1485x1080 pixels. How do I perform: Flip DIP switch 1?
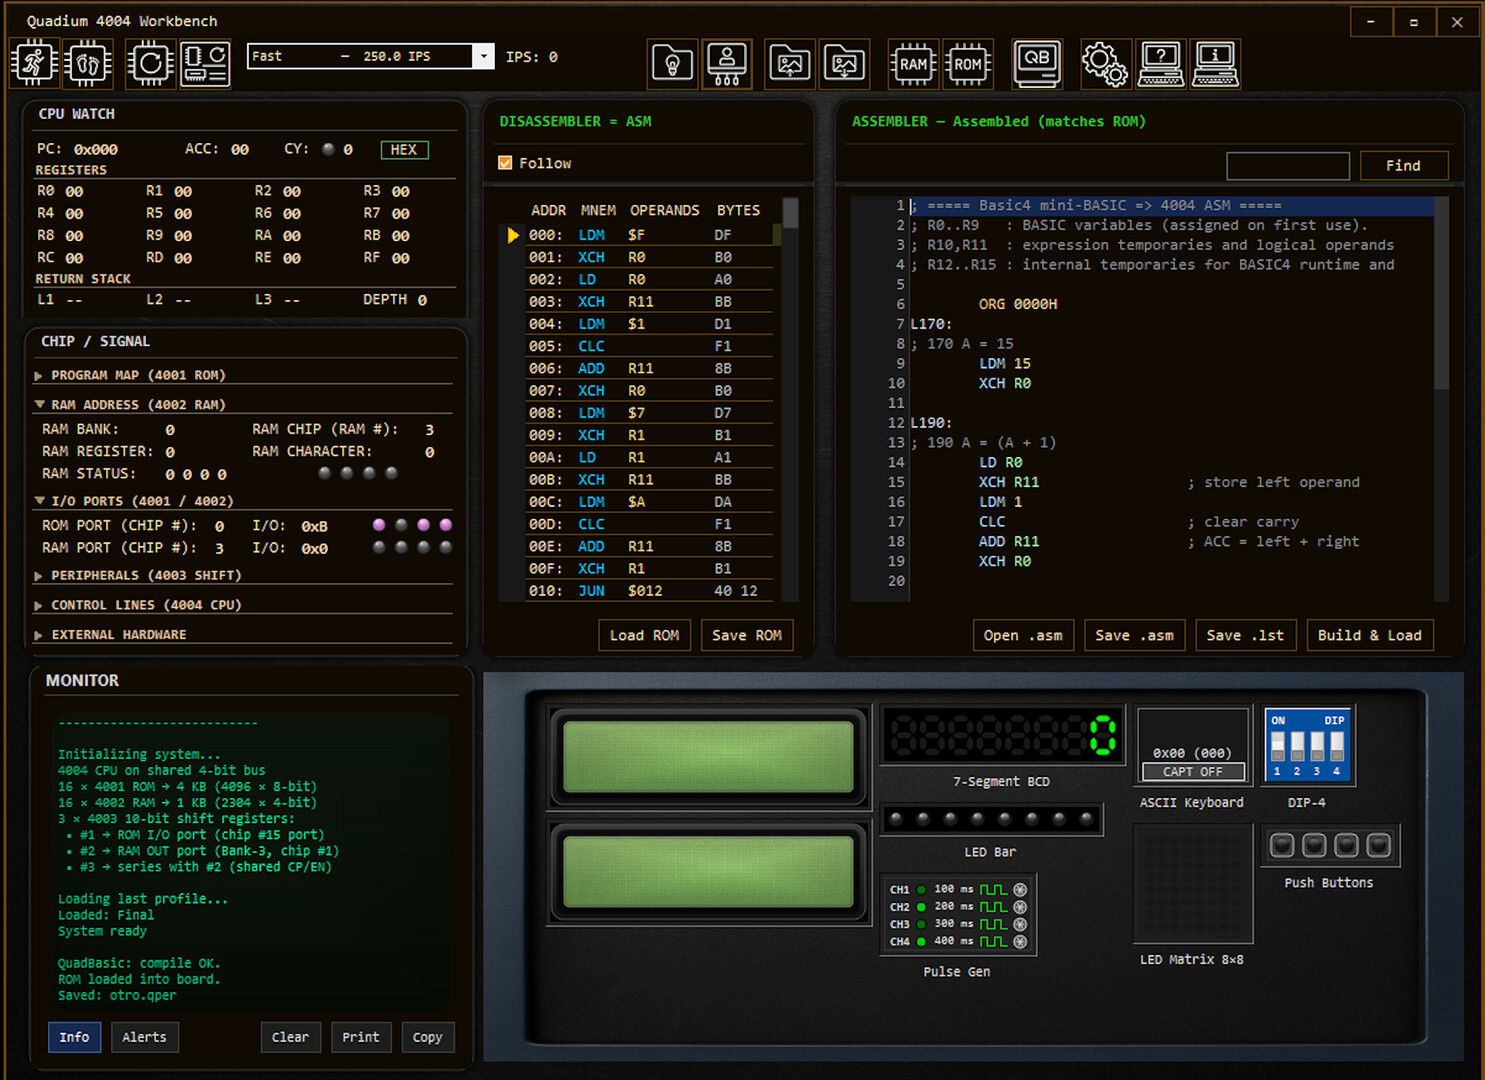pos(1277,746)
